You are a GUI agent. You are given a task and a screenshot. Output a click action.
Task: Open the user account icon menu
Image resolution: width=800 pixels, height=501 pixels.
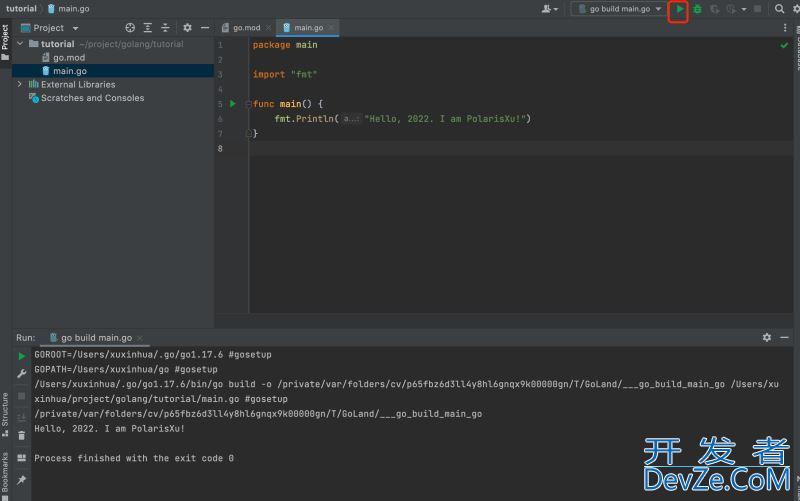549,9
